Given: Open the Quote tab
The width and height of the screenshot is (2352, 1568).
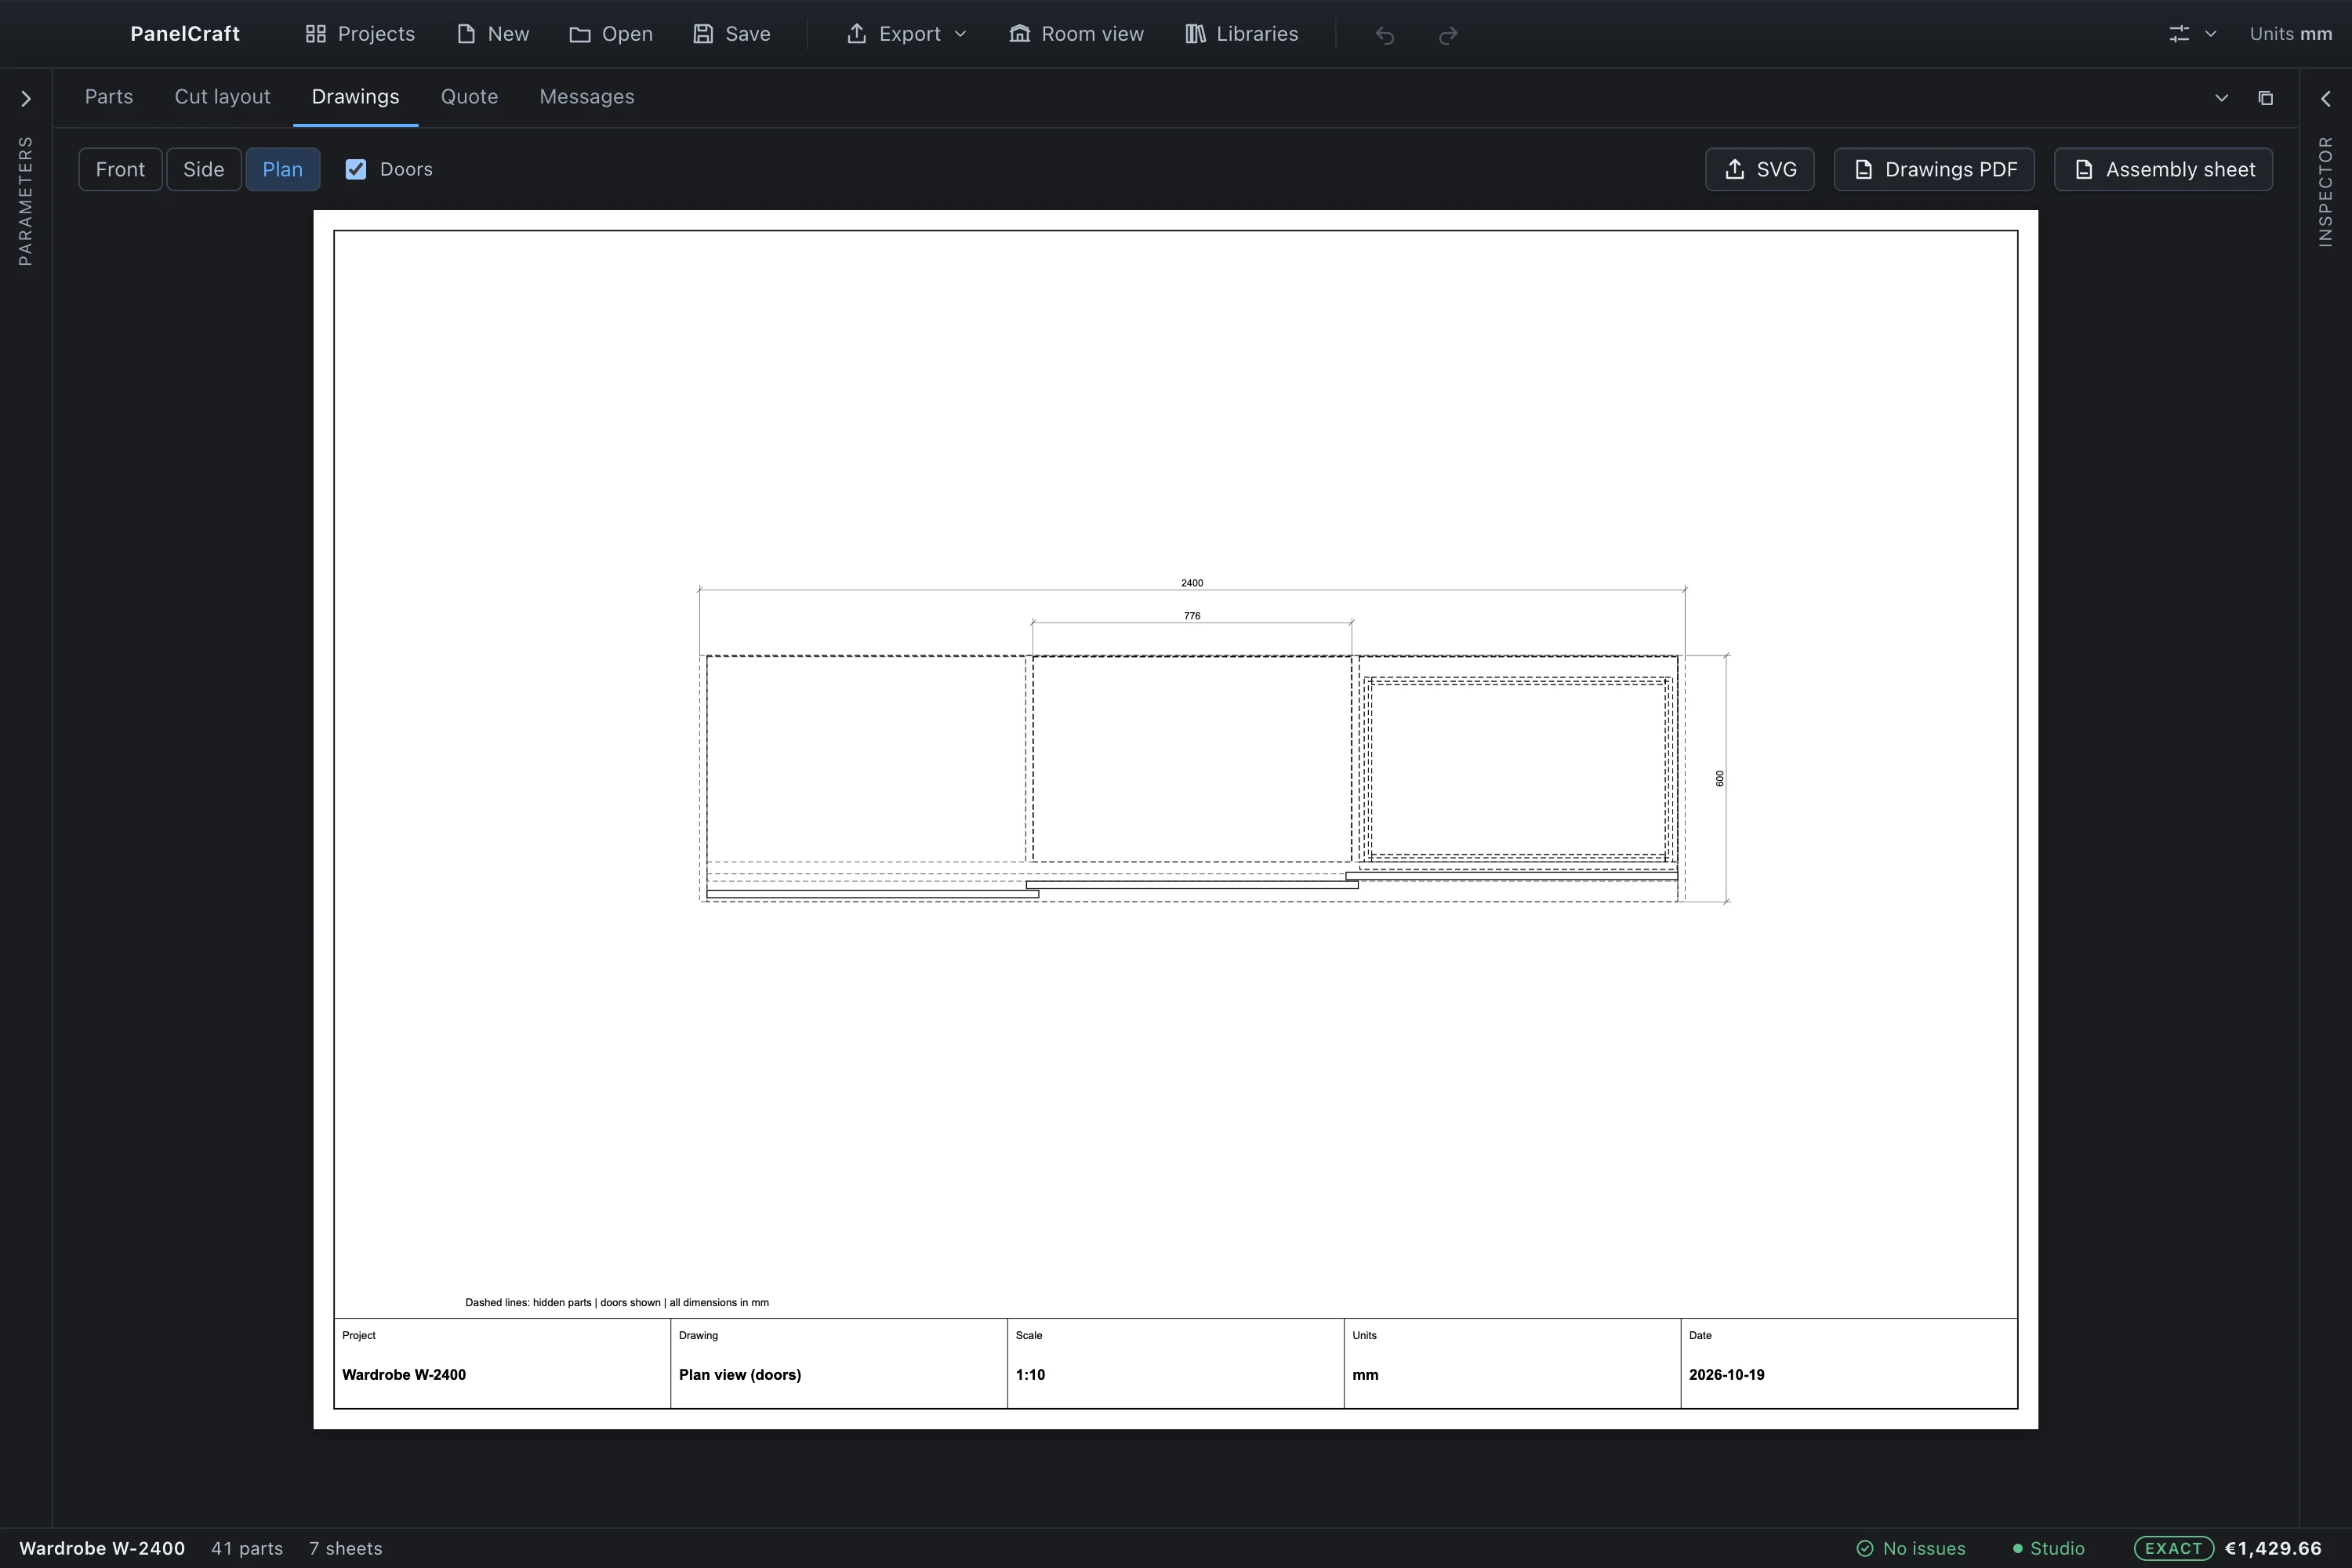Looking at the screenshot, I should (x=469, y=97).
